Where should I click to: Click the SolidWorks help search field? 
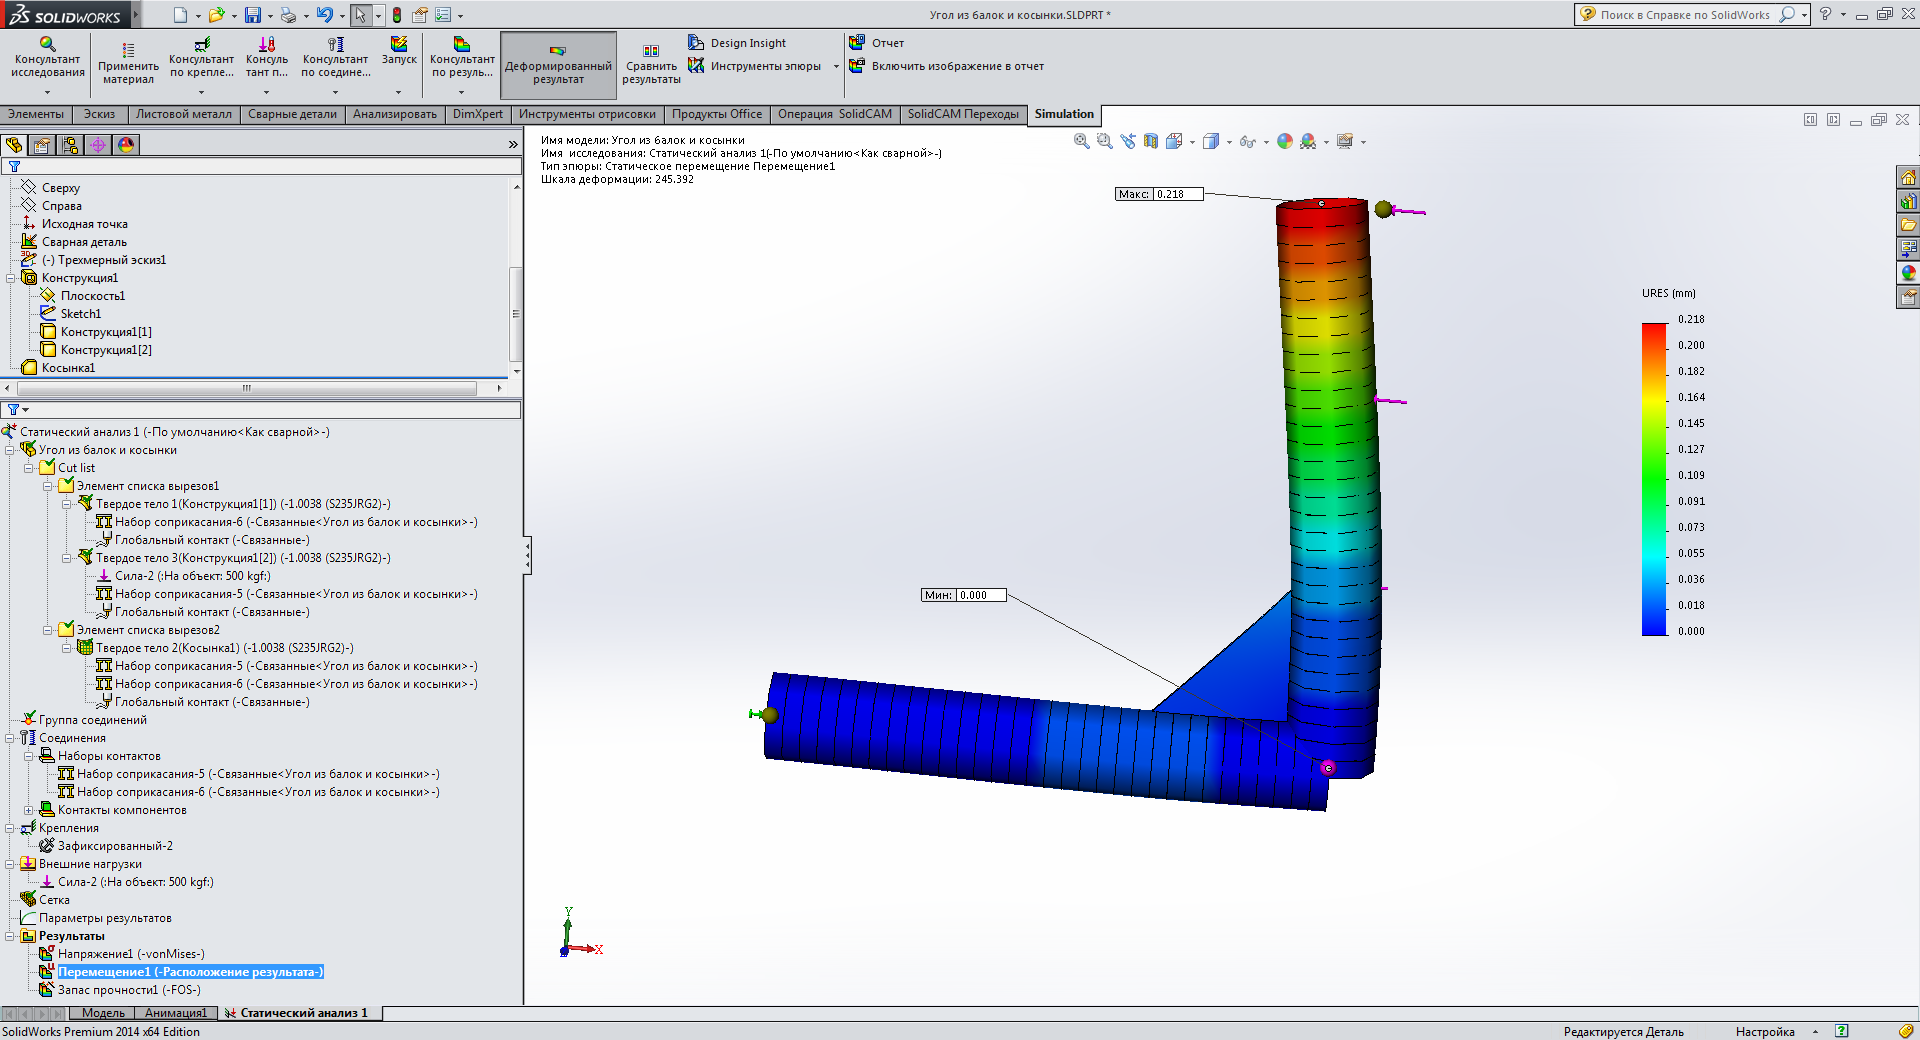[1684, 15]
